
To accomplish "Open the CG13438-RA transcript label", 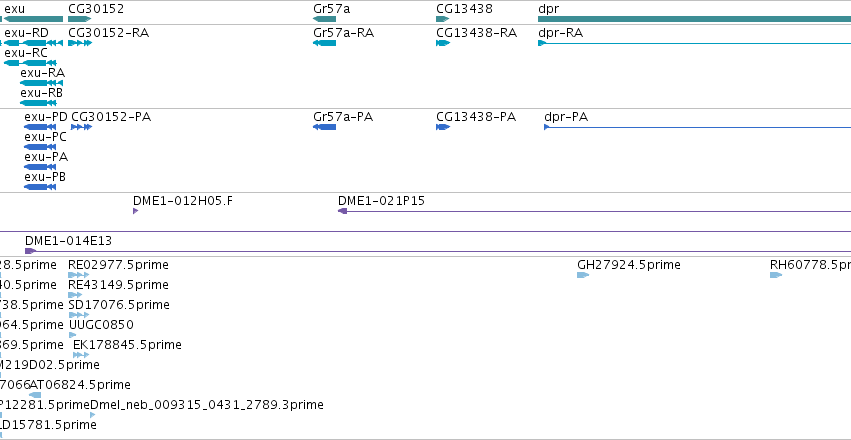I will click(x=477, y=33).
